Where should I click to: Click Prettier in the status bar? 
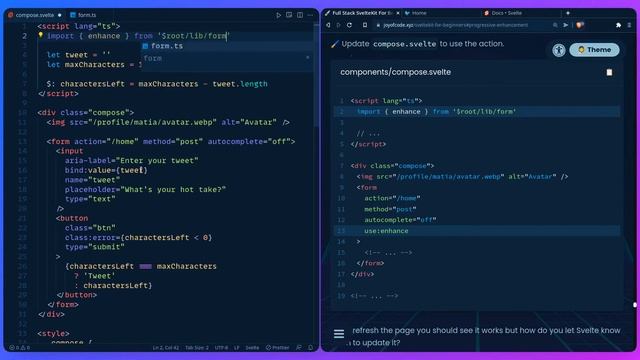coord(278,348)
